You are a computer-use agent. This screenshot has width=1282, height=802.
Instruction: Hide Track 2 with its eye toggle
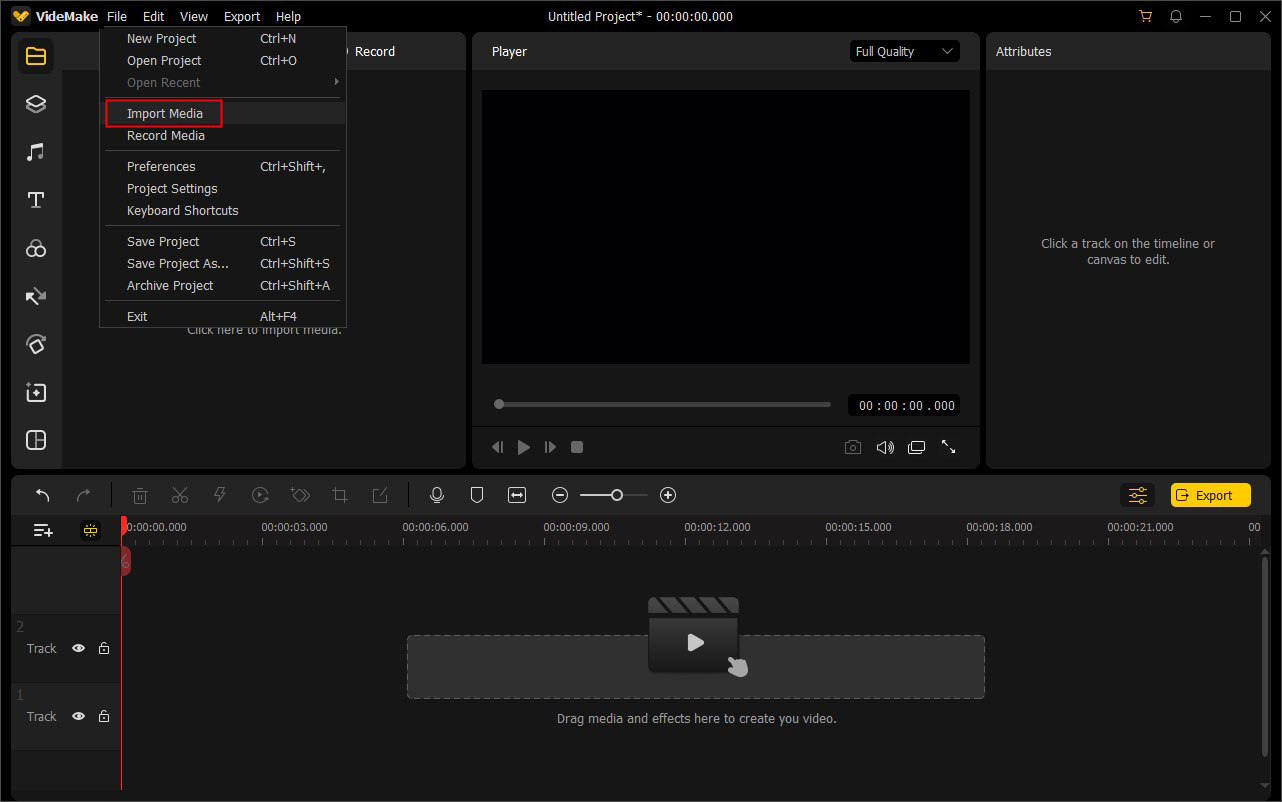tap(78, 648)
